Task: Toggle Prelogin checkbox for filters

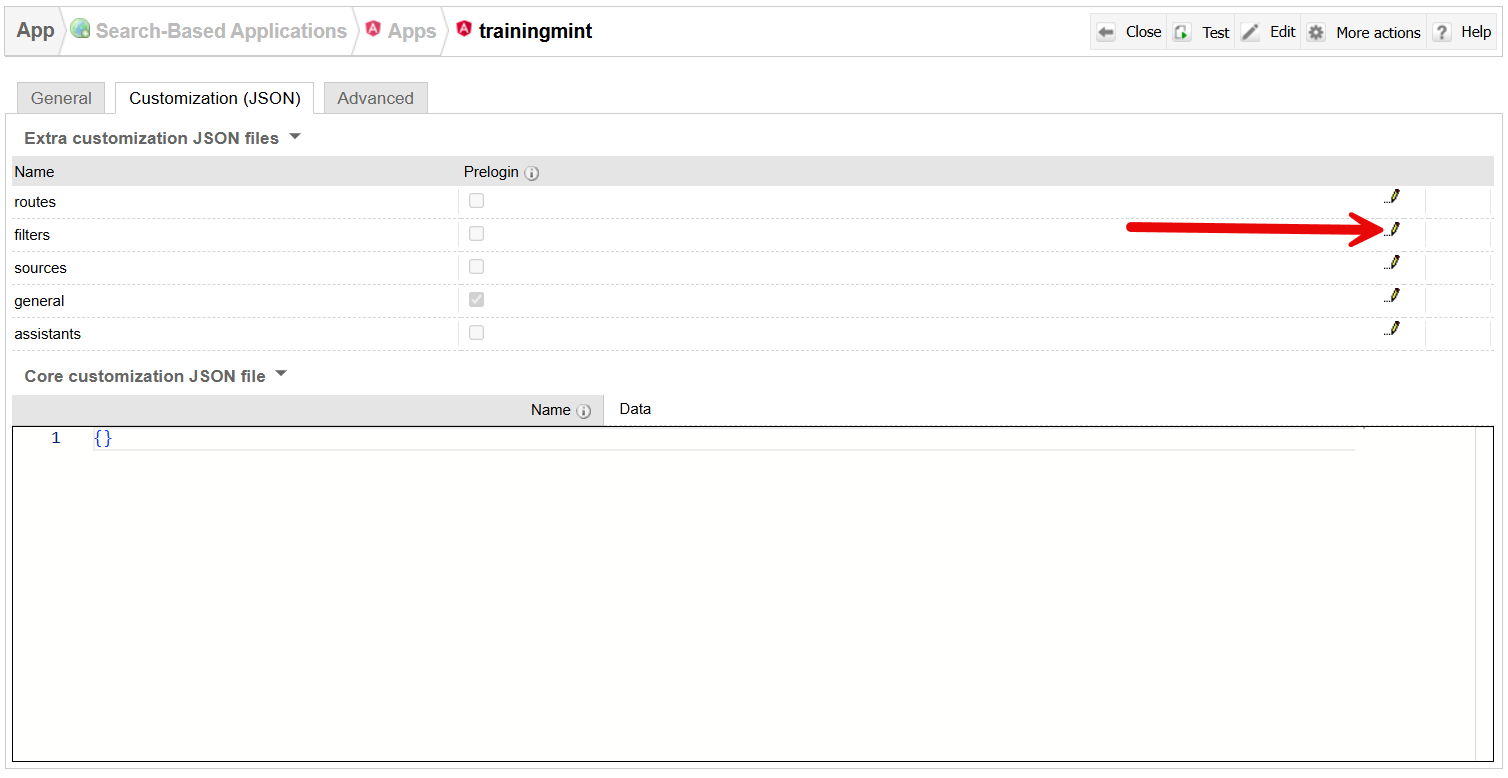Action: (x=477, y=234)
